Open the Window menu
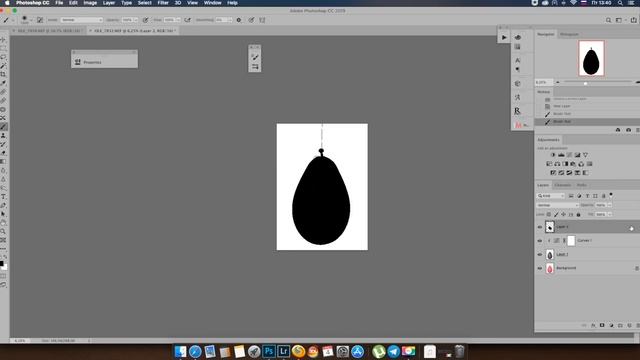Screen dimensions: 640x360 click(x=212, y=3)
